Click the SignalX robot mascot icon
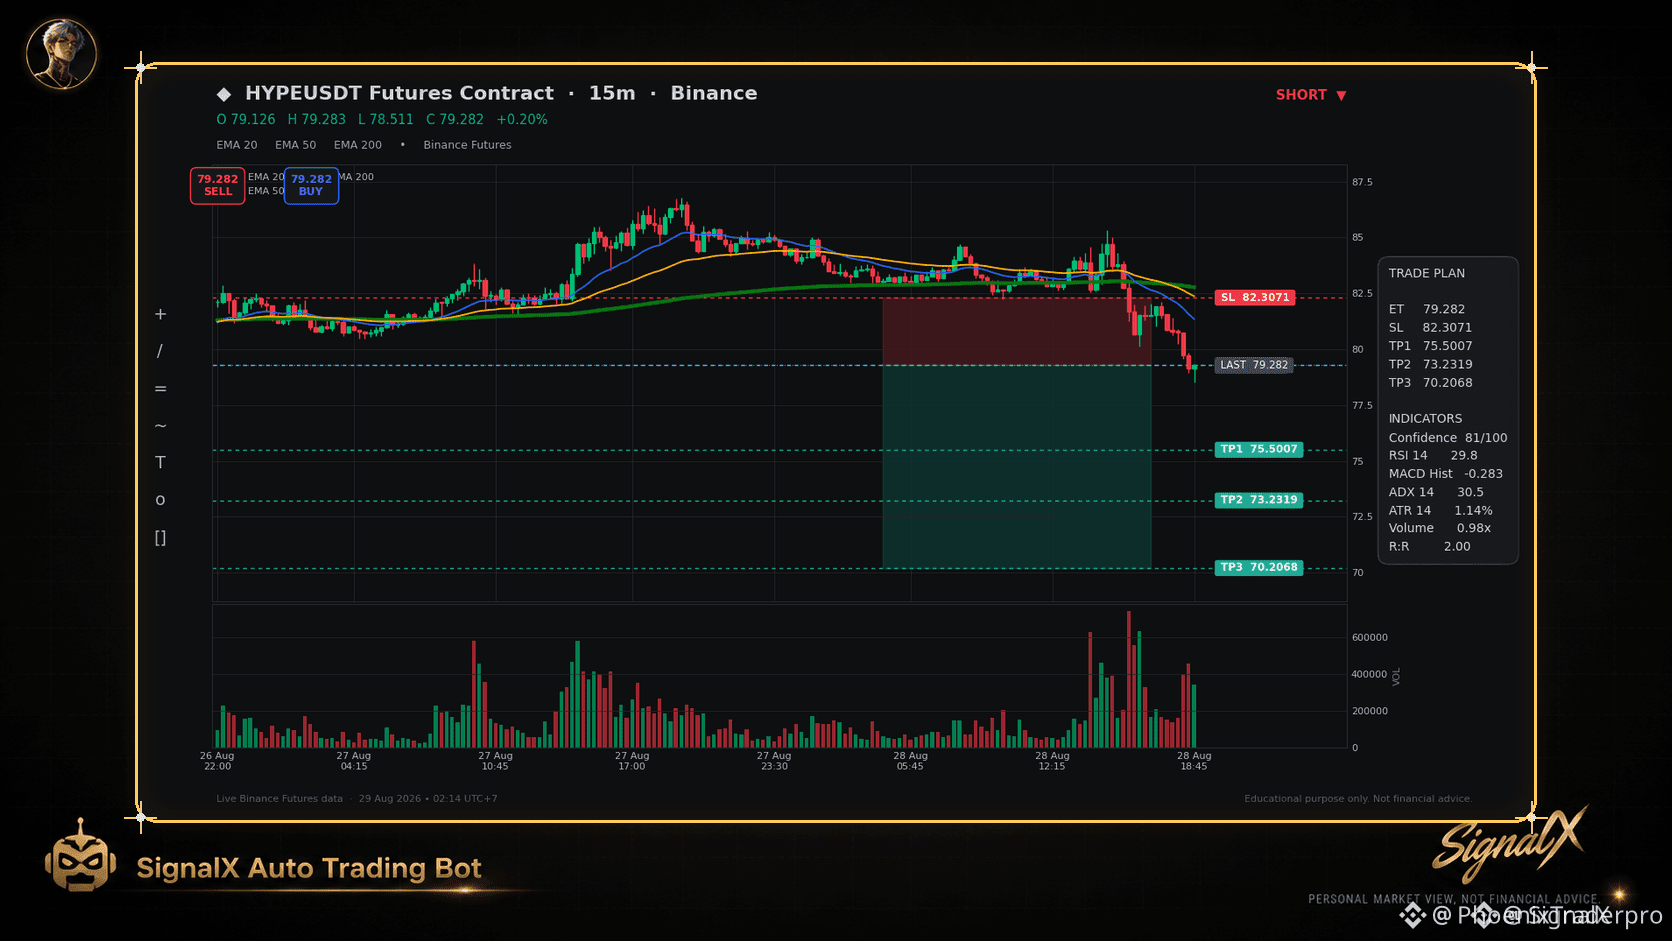 (x=80, y=856)
